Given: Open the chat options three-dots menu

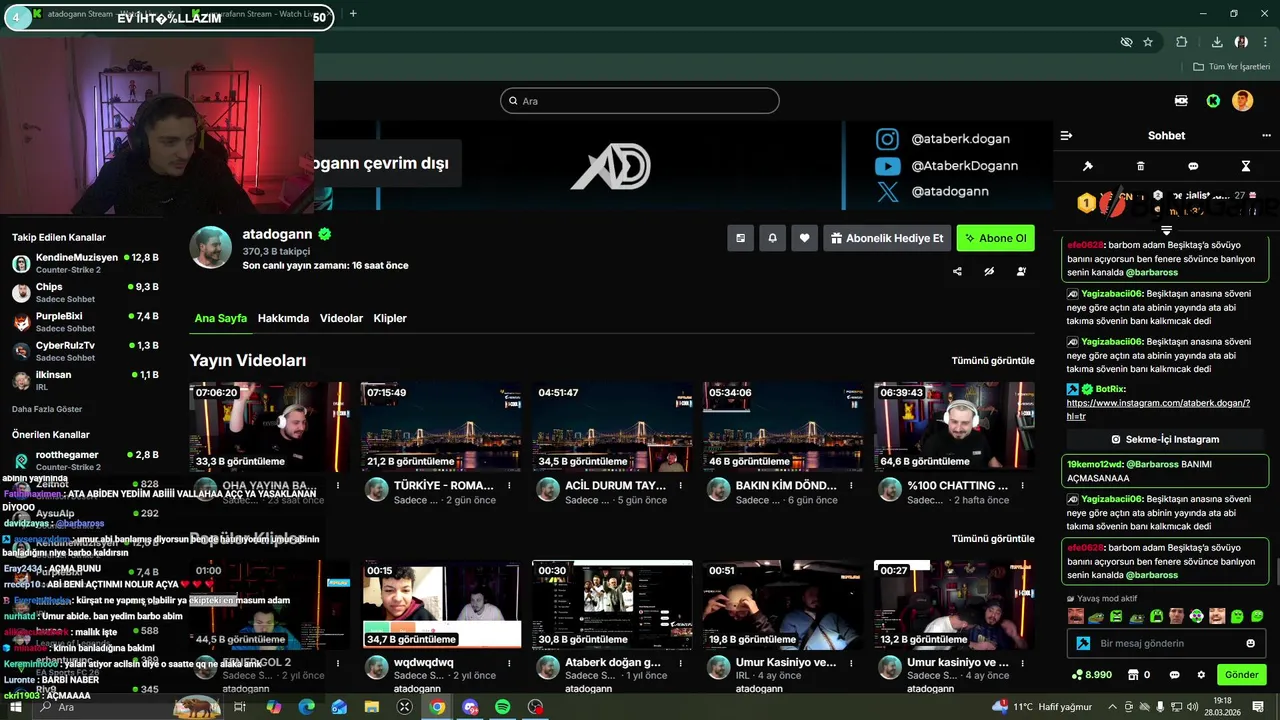Looking at the screenshot, I should coord(1267,135).
